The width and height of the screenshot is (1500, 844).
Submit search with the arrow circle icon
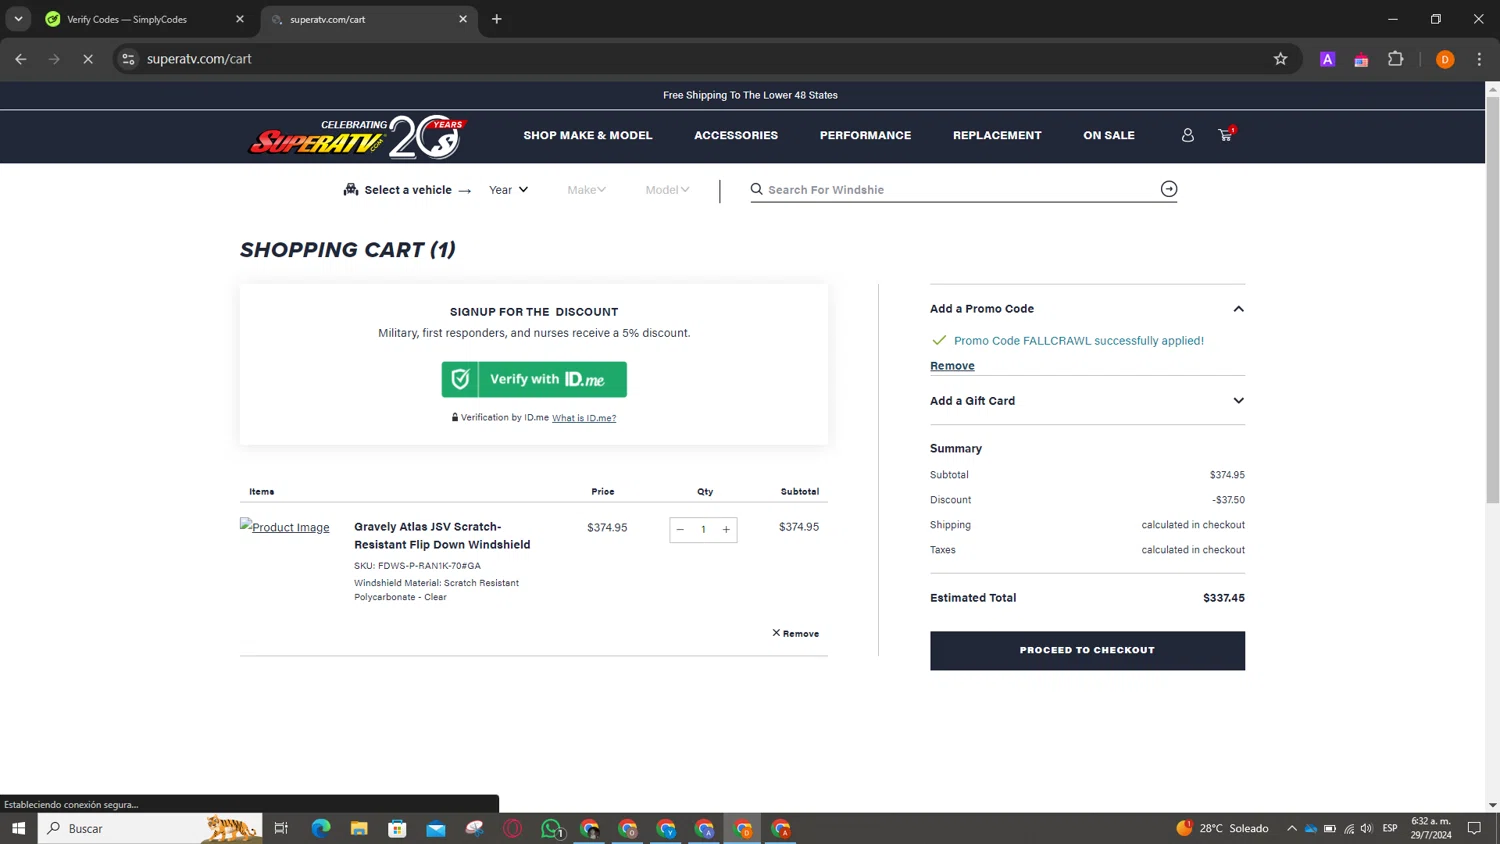(1169, 189)
